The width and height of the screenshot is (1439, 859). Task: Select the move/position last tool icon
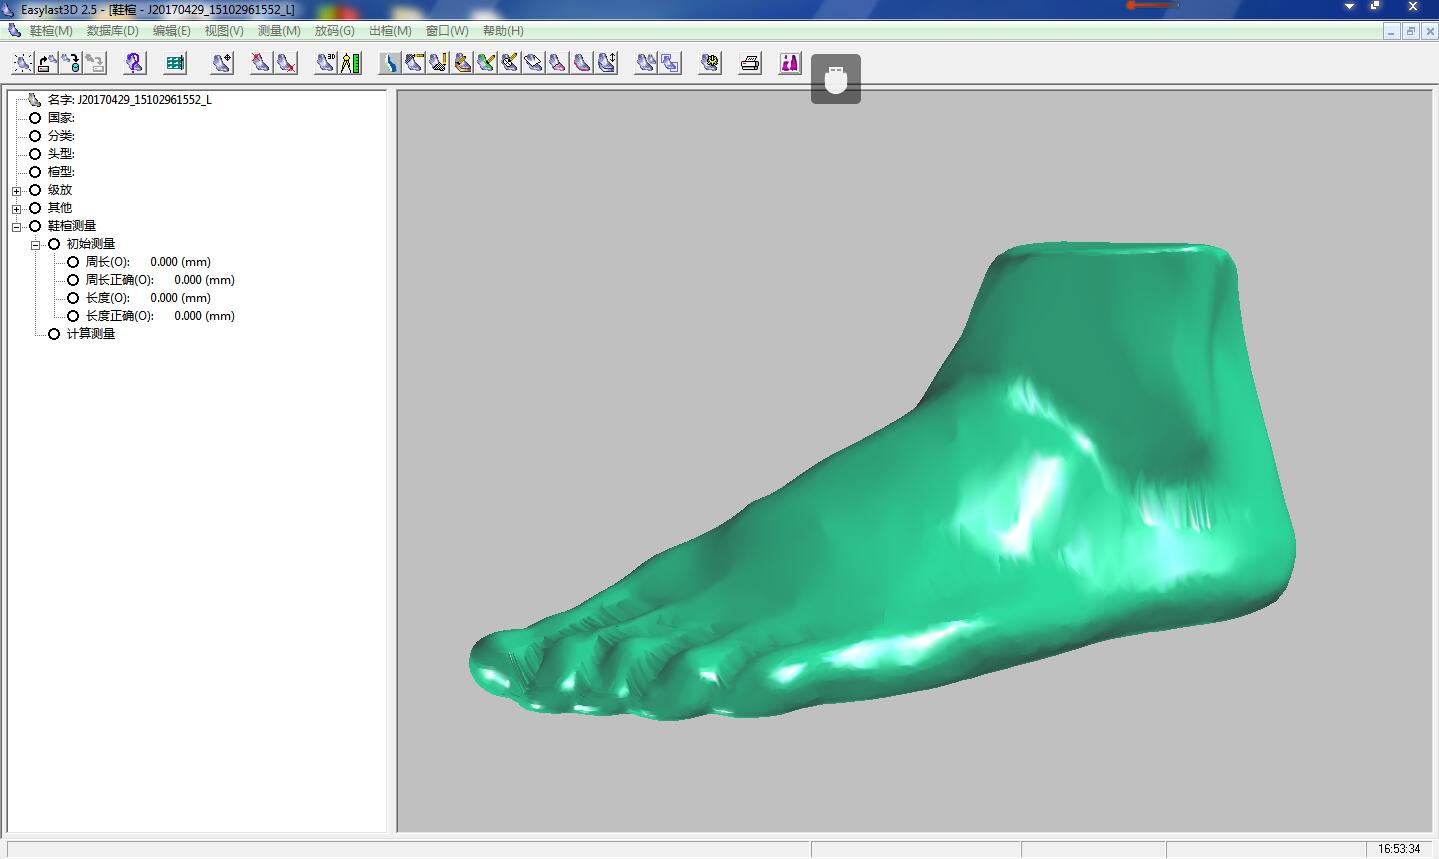[222, 63]
